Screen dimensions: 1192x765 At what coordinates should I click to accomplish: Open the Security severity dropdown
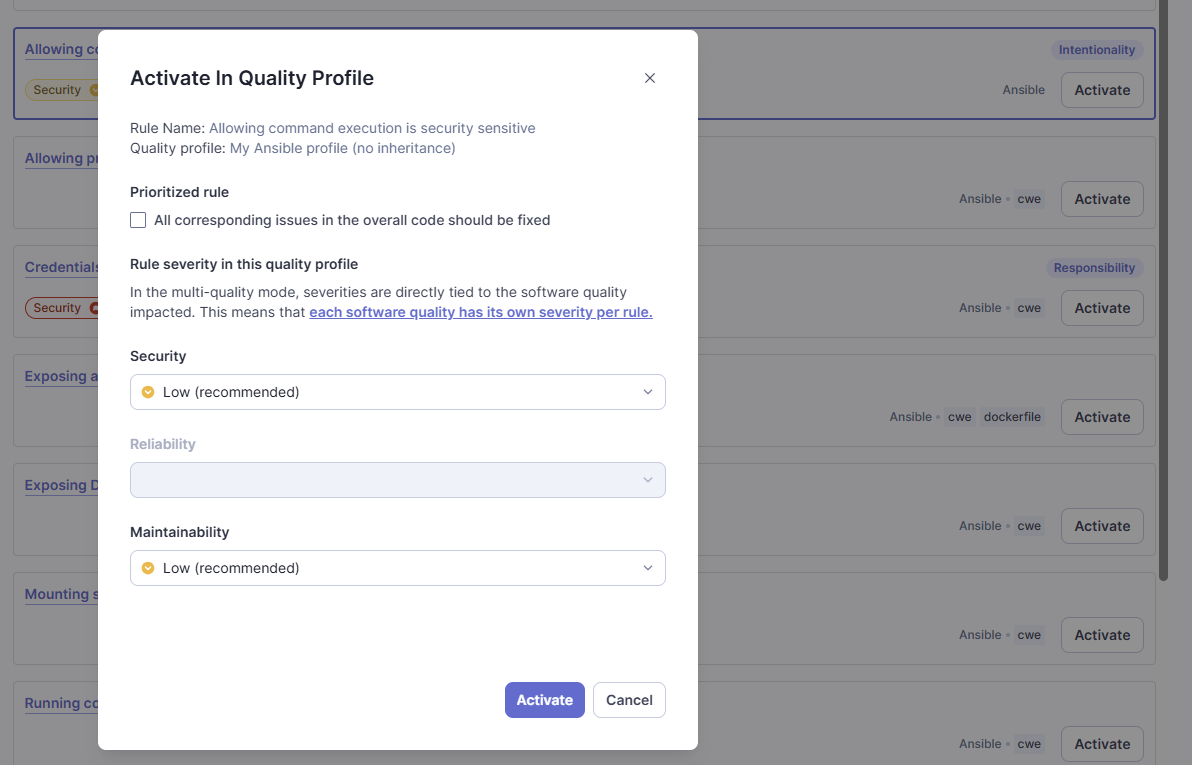pos(398,392)
